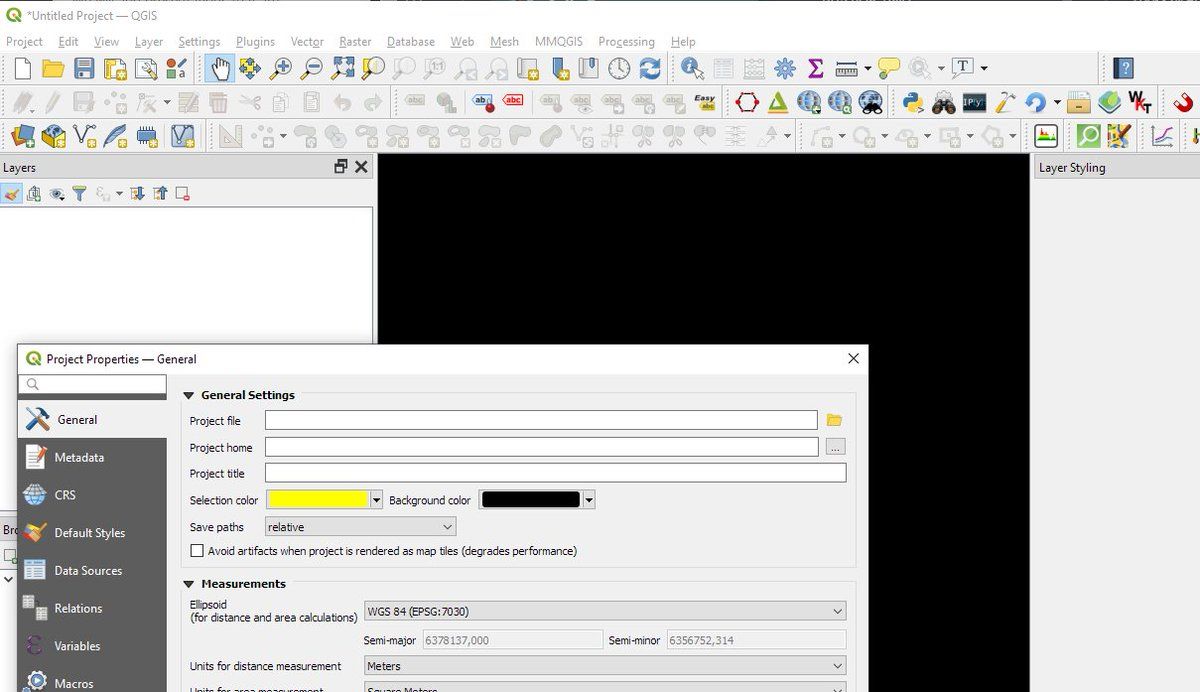Click the Save Project floppy icon
Image resolution: width=1200 pixels, height=692 pixels.
(x=84, y=68)
